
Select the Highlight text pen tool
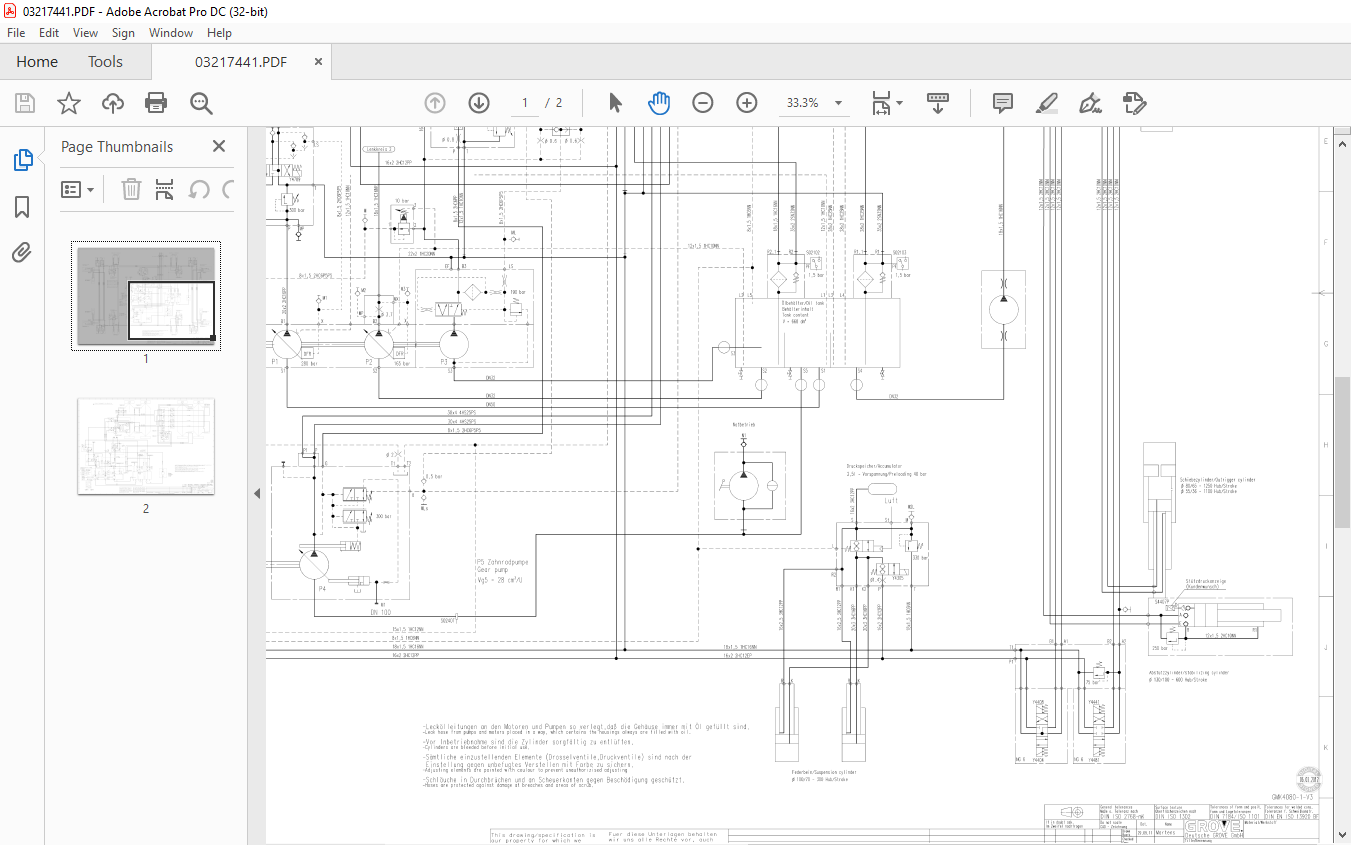[1046, 103]
